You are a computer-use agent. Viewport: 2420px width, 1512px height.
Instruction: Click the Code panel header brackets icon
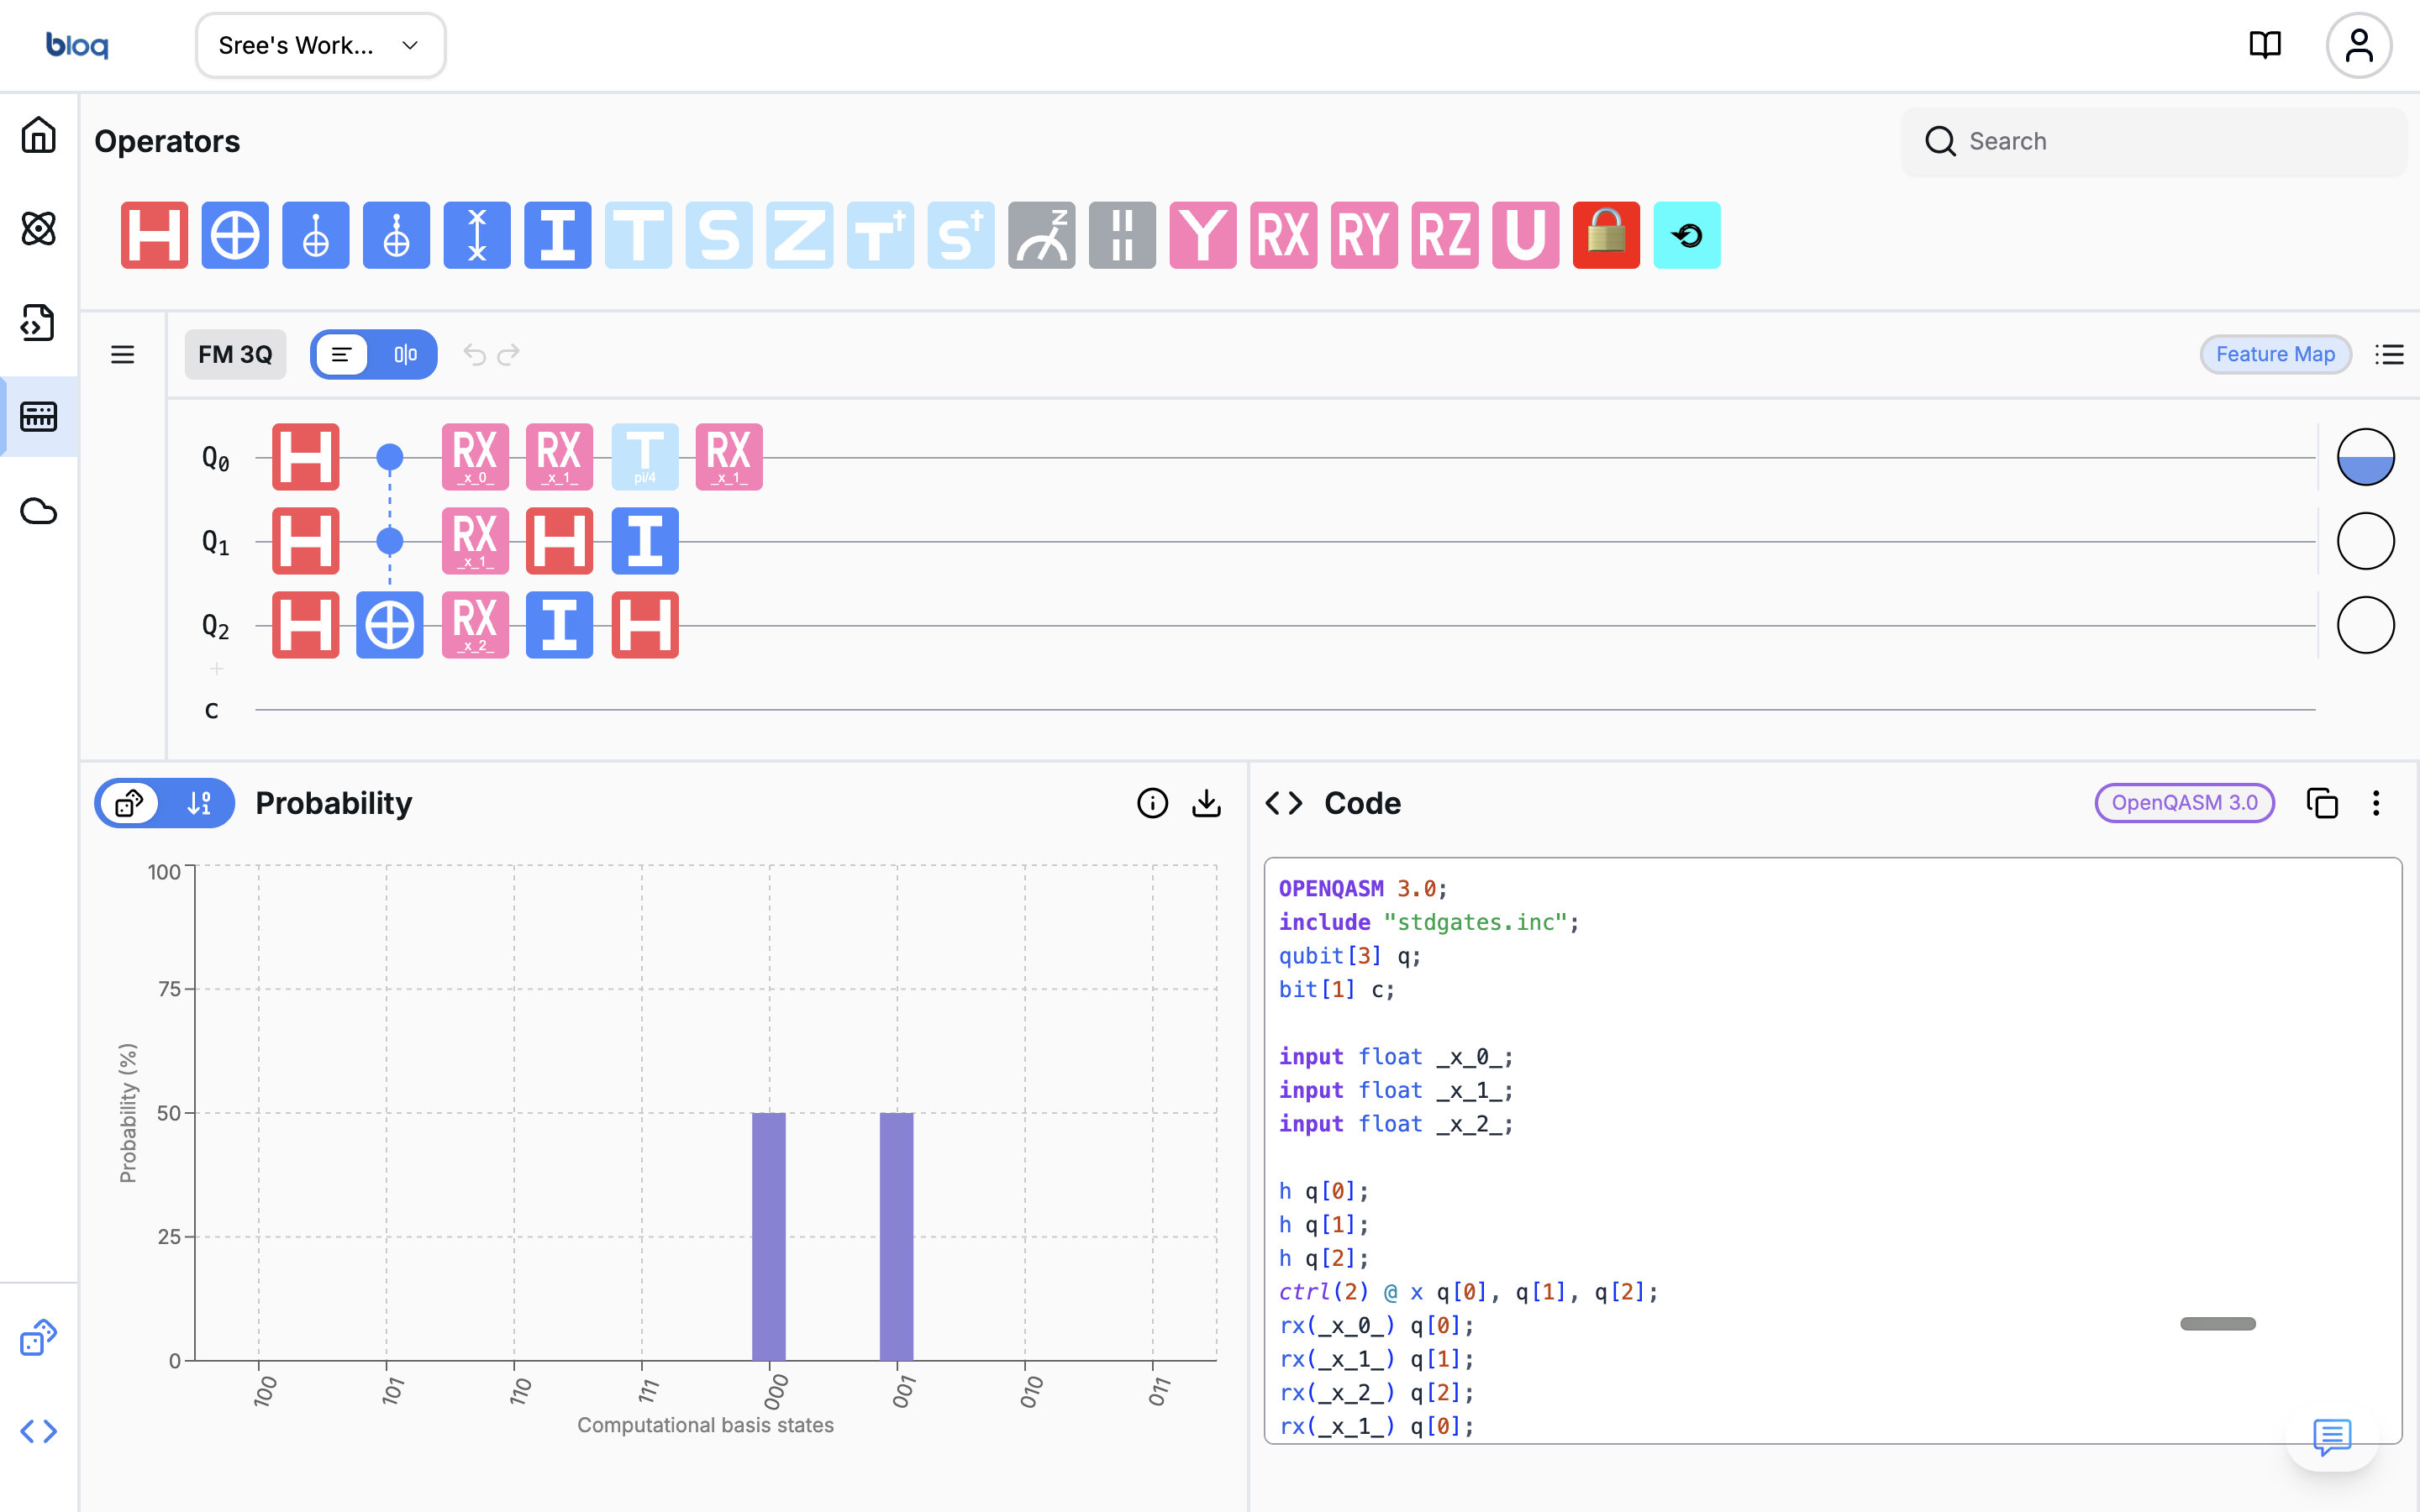(1284, 803)
